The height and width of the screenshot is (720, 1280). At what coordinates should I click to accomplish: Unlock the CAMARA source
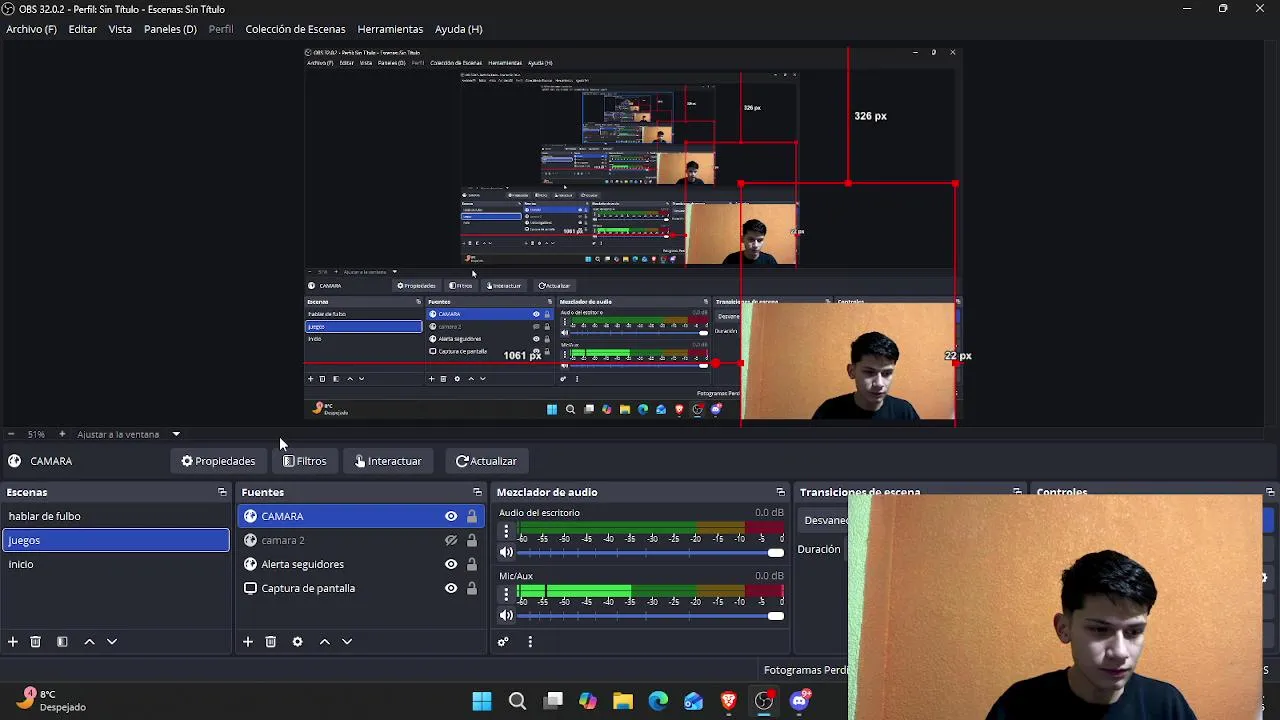472,516
